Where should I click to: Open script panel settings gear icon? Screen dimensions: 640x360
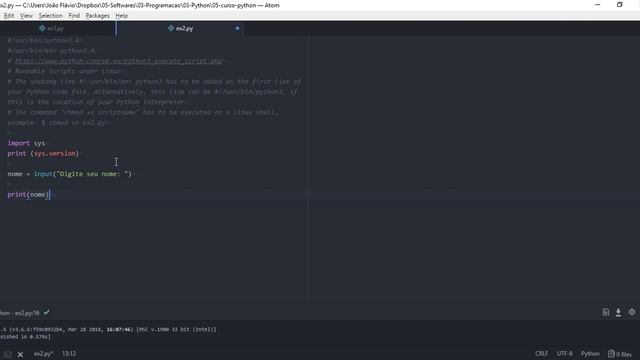tap(632, 312)
